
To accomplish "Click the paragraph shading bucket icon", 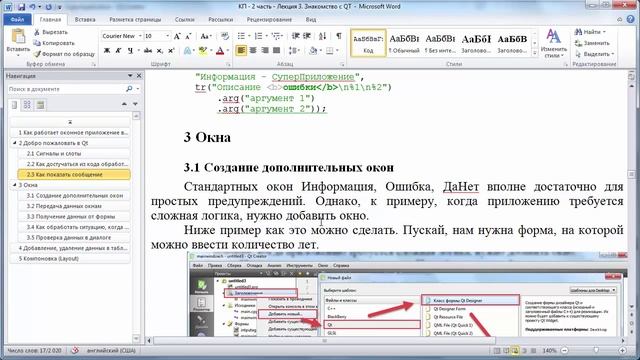I will click(313, 51).
